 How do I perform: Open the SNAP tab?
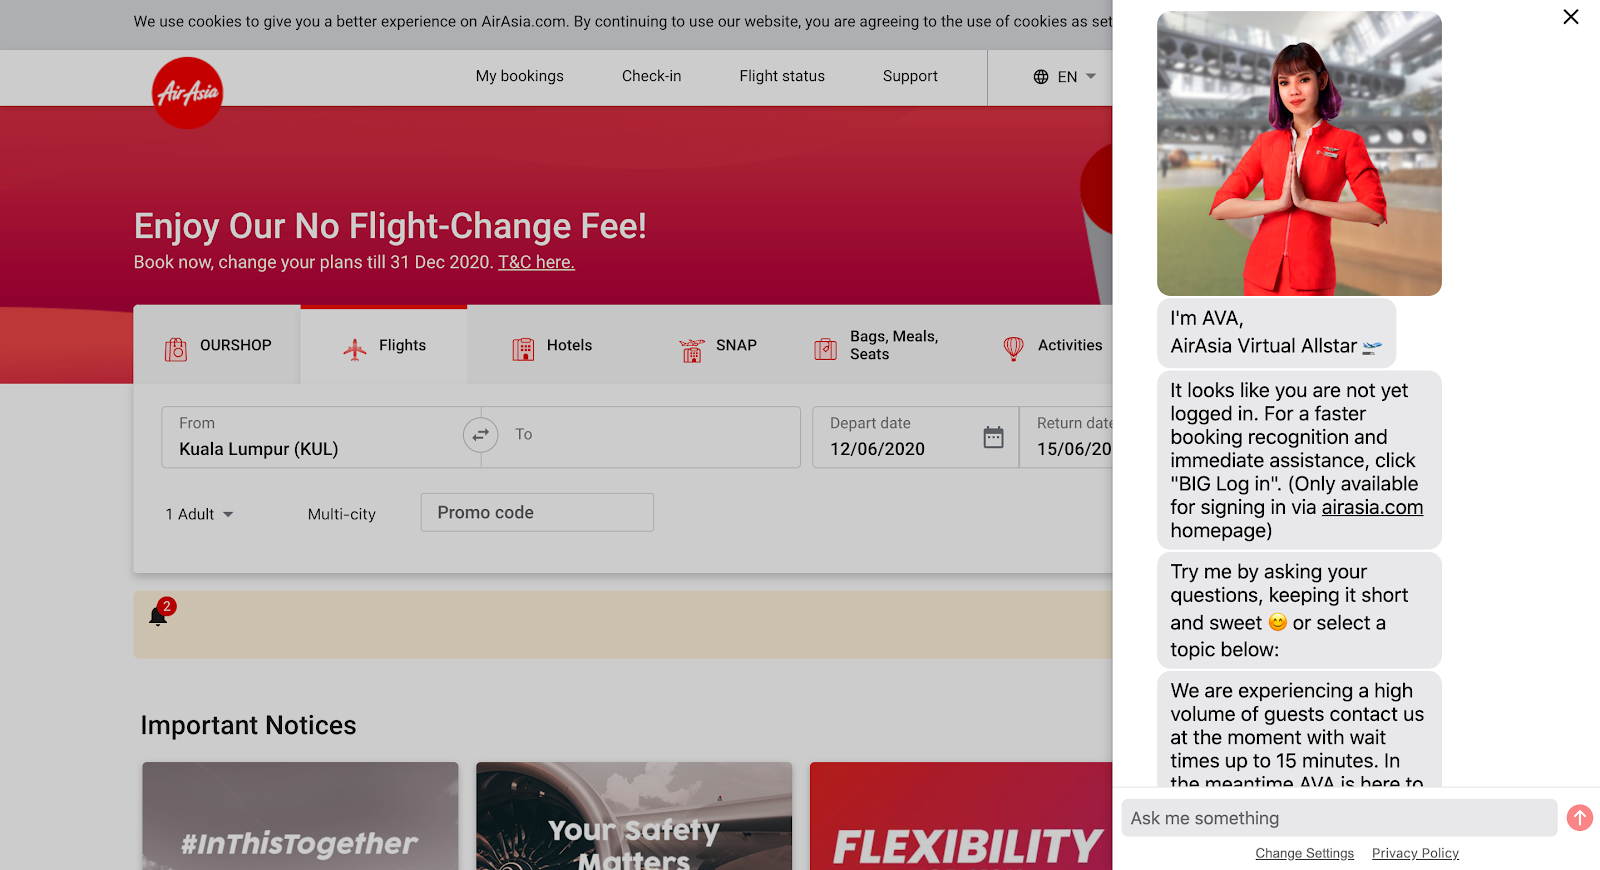click(718, 345)
